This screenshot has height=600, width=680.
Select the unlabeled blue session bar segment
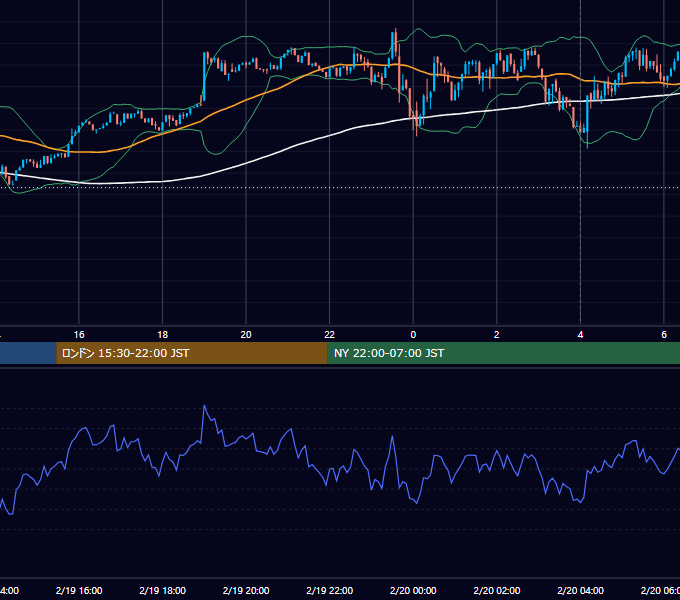28,353
